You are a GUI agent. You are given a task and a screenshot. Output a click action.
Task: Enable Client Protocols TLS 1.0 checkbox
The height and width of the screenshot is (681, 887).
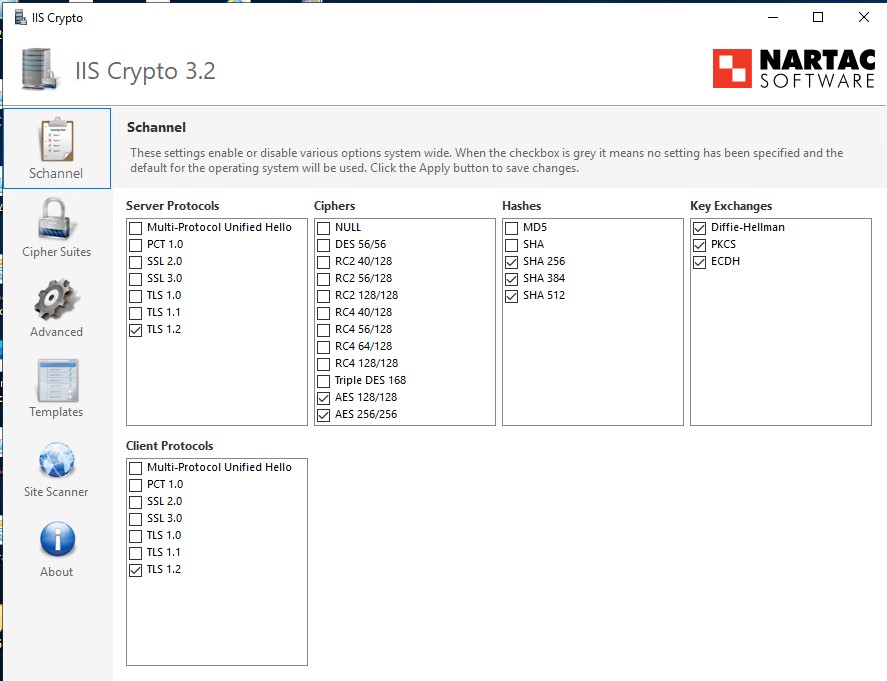pyautogui.click(x=135, y=536)
